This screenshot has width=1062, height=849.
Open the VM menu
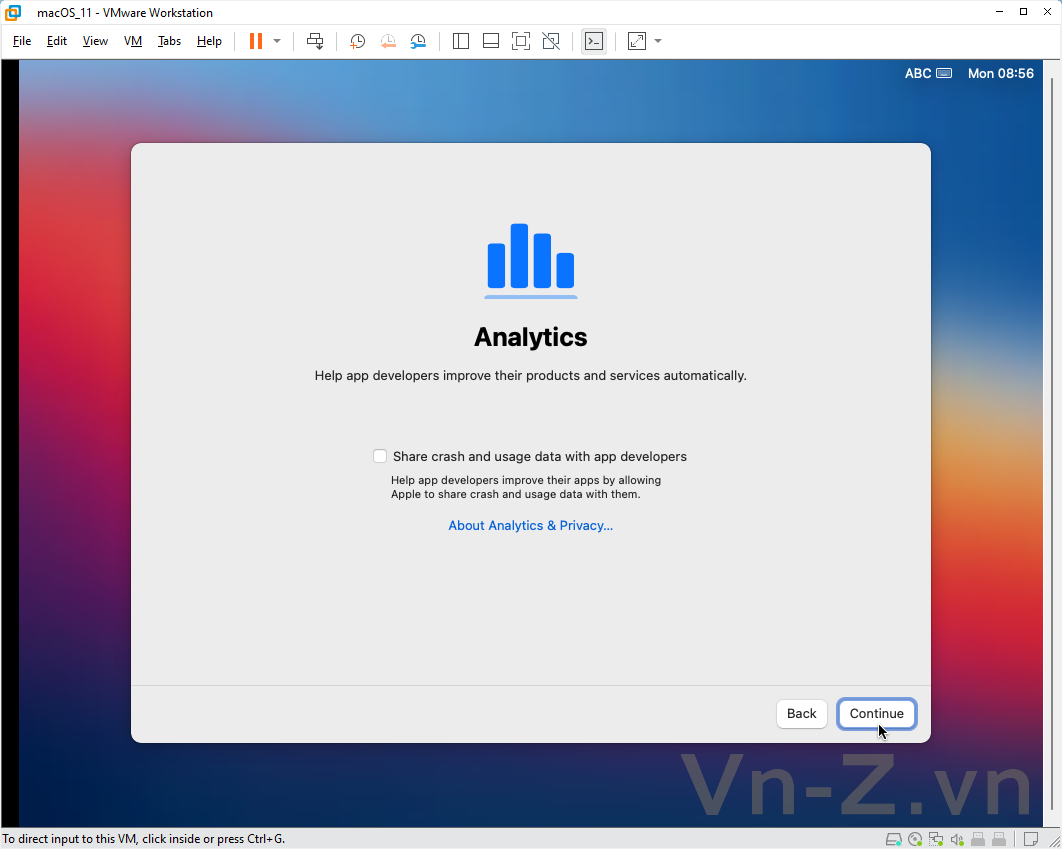(x=133, y=41)
